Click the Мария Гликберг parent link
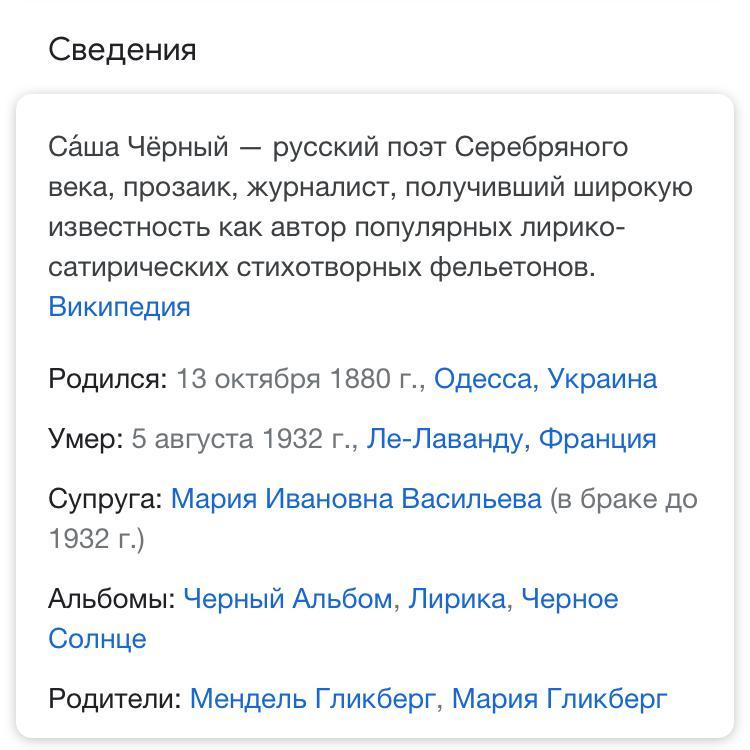The width and height of the screenshot is (750, 750). point(559,699)
